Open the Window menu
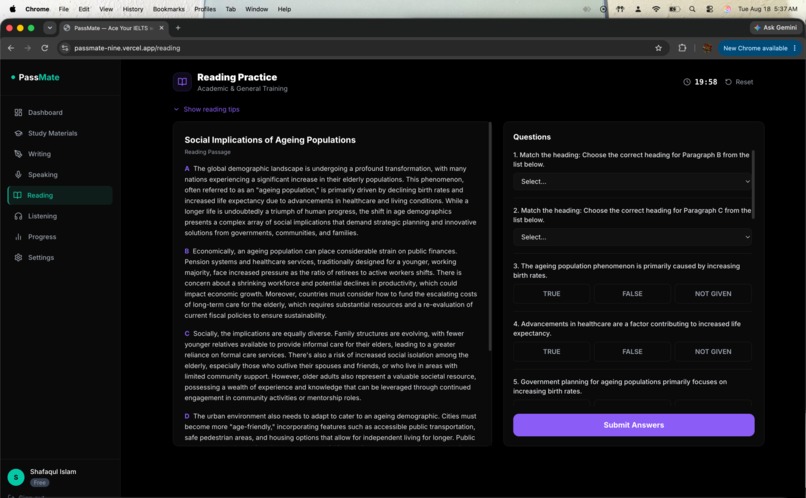The height and width of the screenshot is (498, 806). pyautogui.click(x=257, y=9)
